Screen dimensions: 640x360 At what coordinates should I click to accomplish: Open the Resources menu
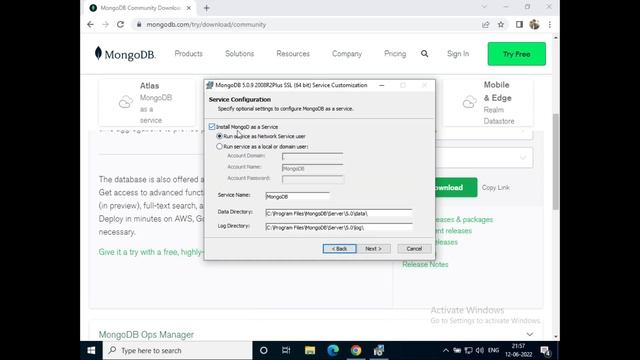[x=293, y=54]
